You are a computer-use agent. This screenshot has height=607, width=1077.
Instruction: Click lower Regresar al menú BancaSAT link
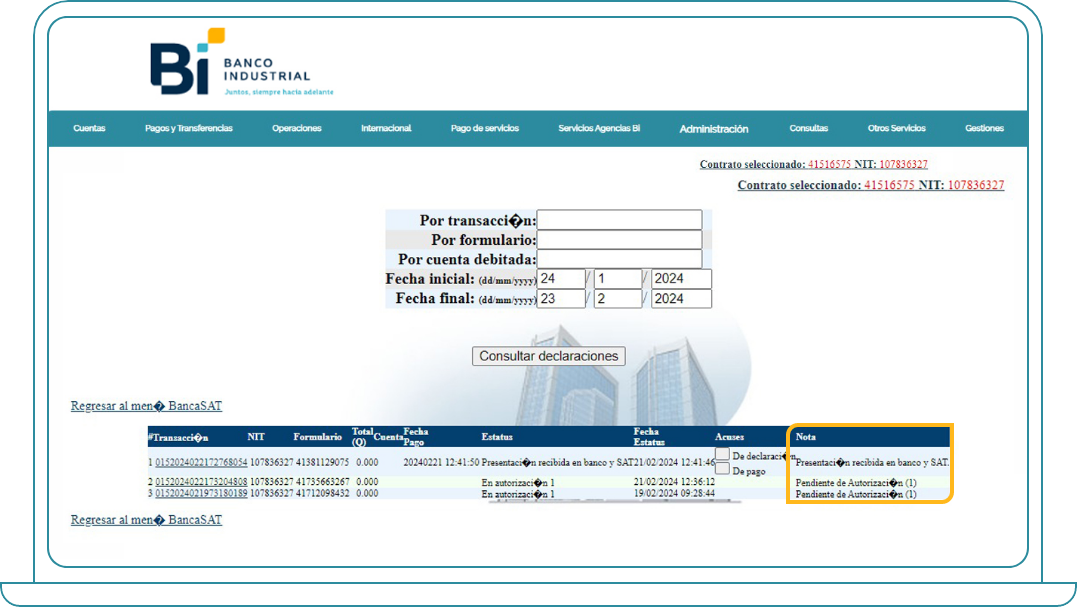pos(146,520)
